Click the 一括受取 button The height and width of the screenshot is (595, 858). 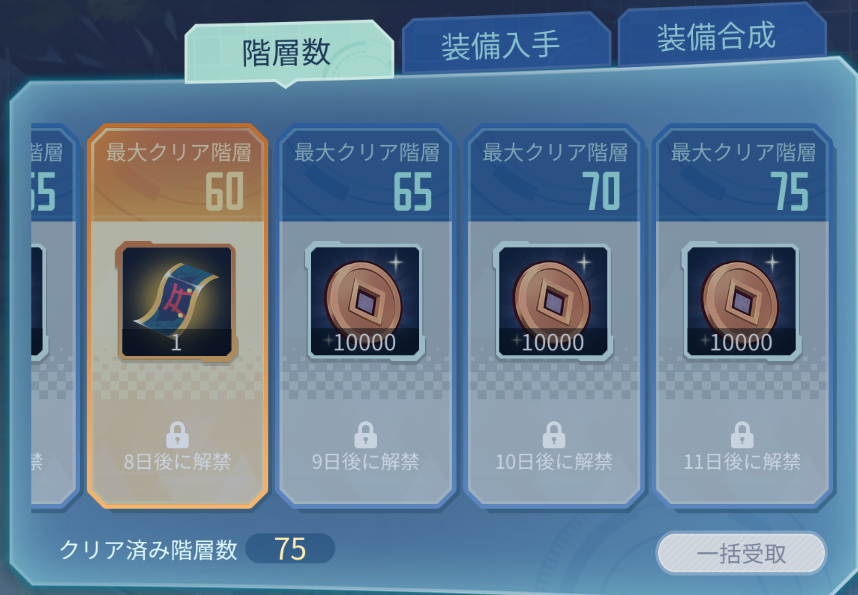(741, 554)
